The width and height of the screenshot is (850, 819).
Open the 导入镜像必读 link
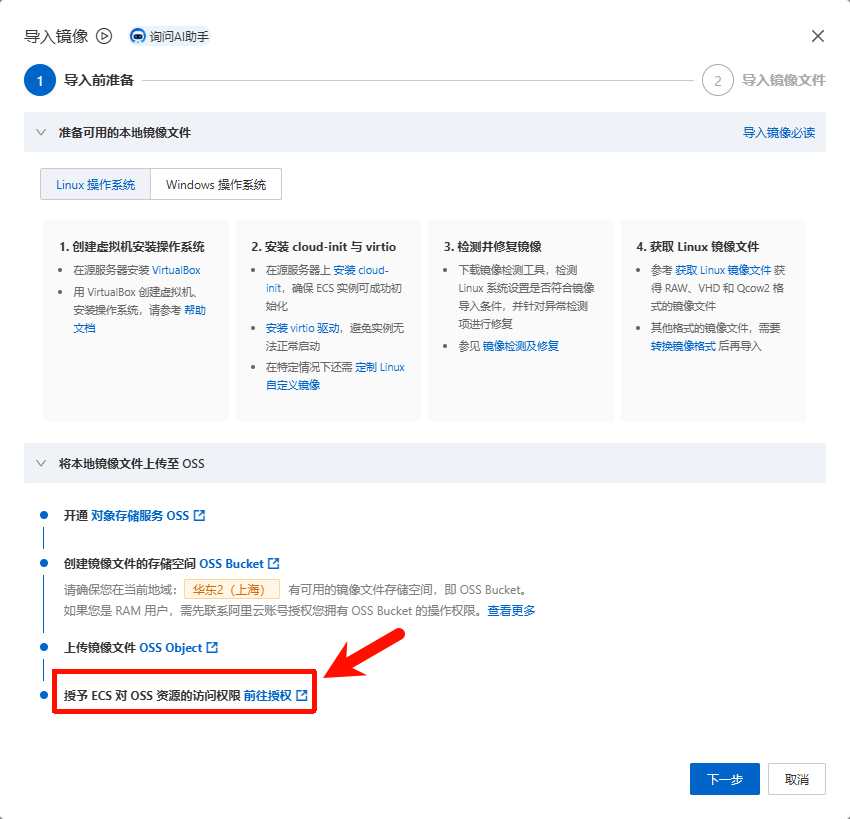click(778, 132)
